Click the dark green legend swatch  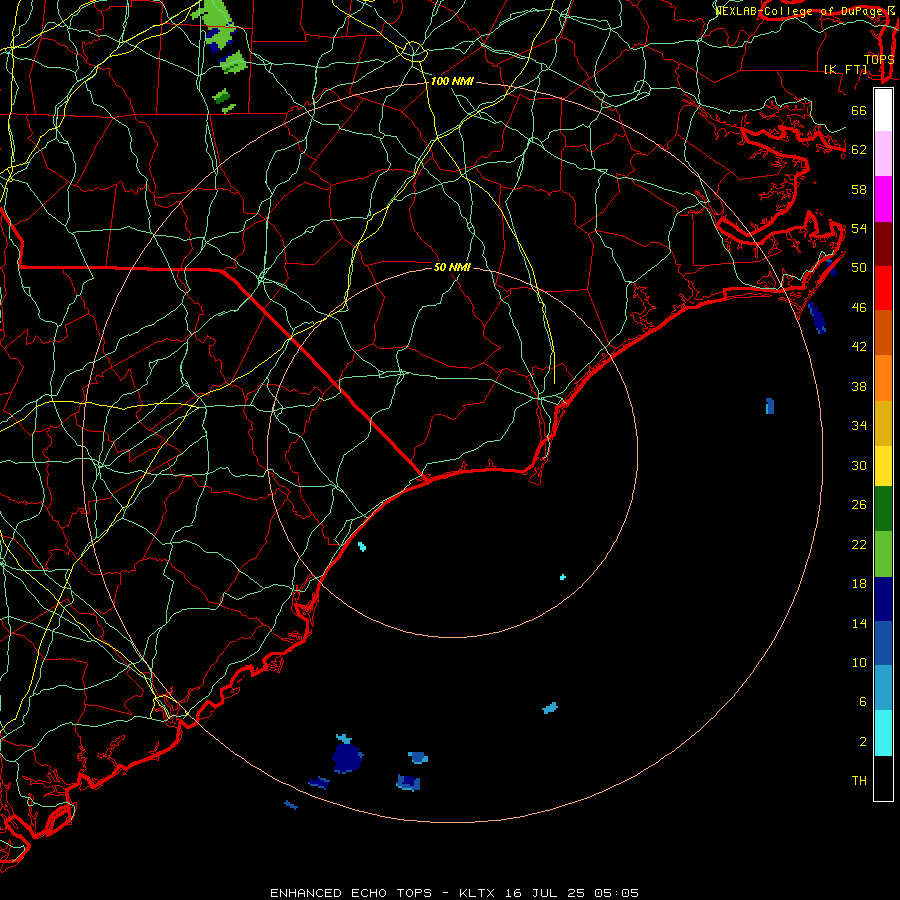coord(883,509)
